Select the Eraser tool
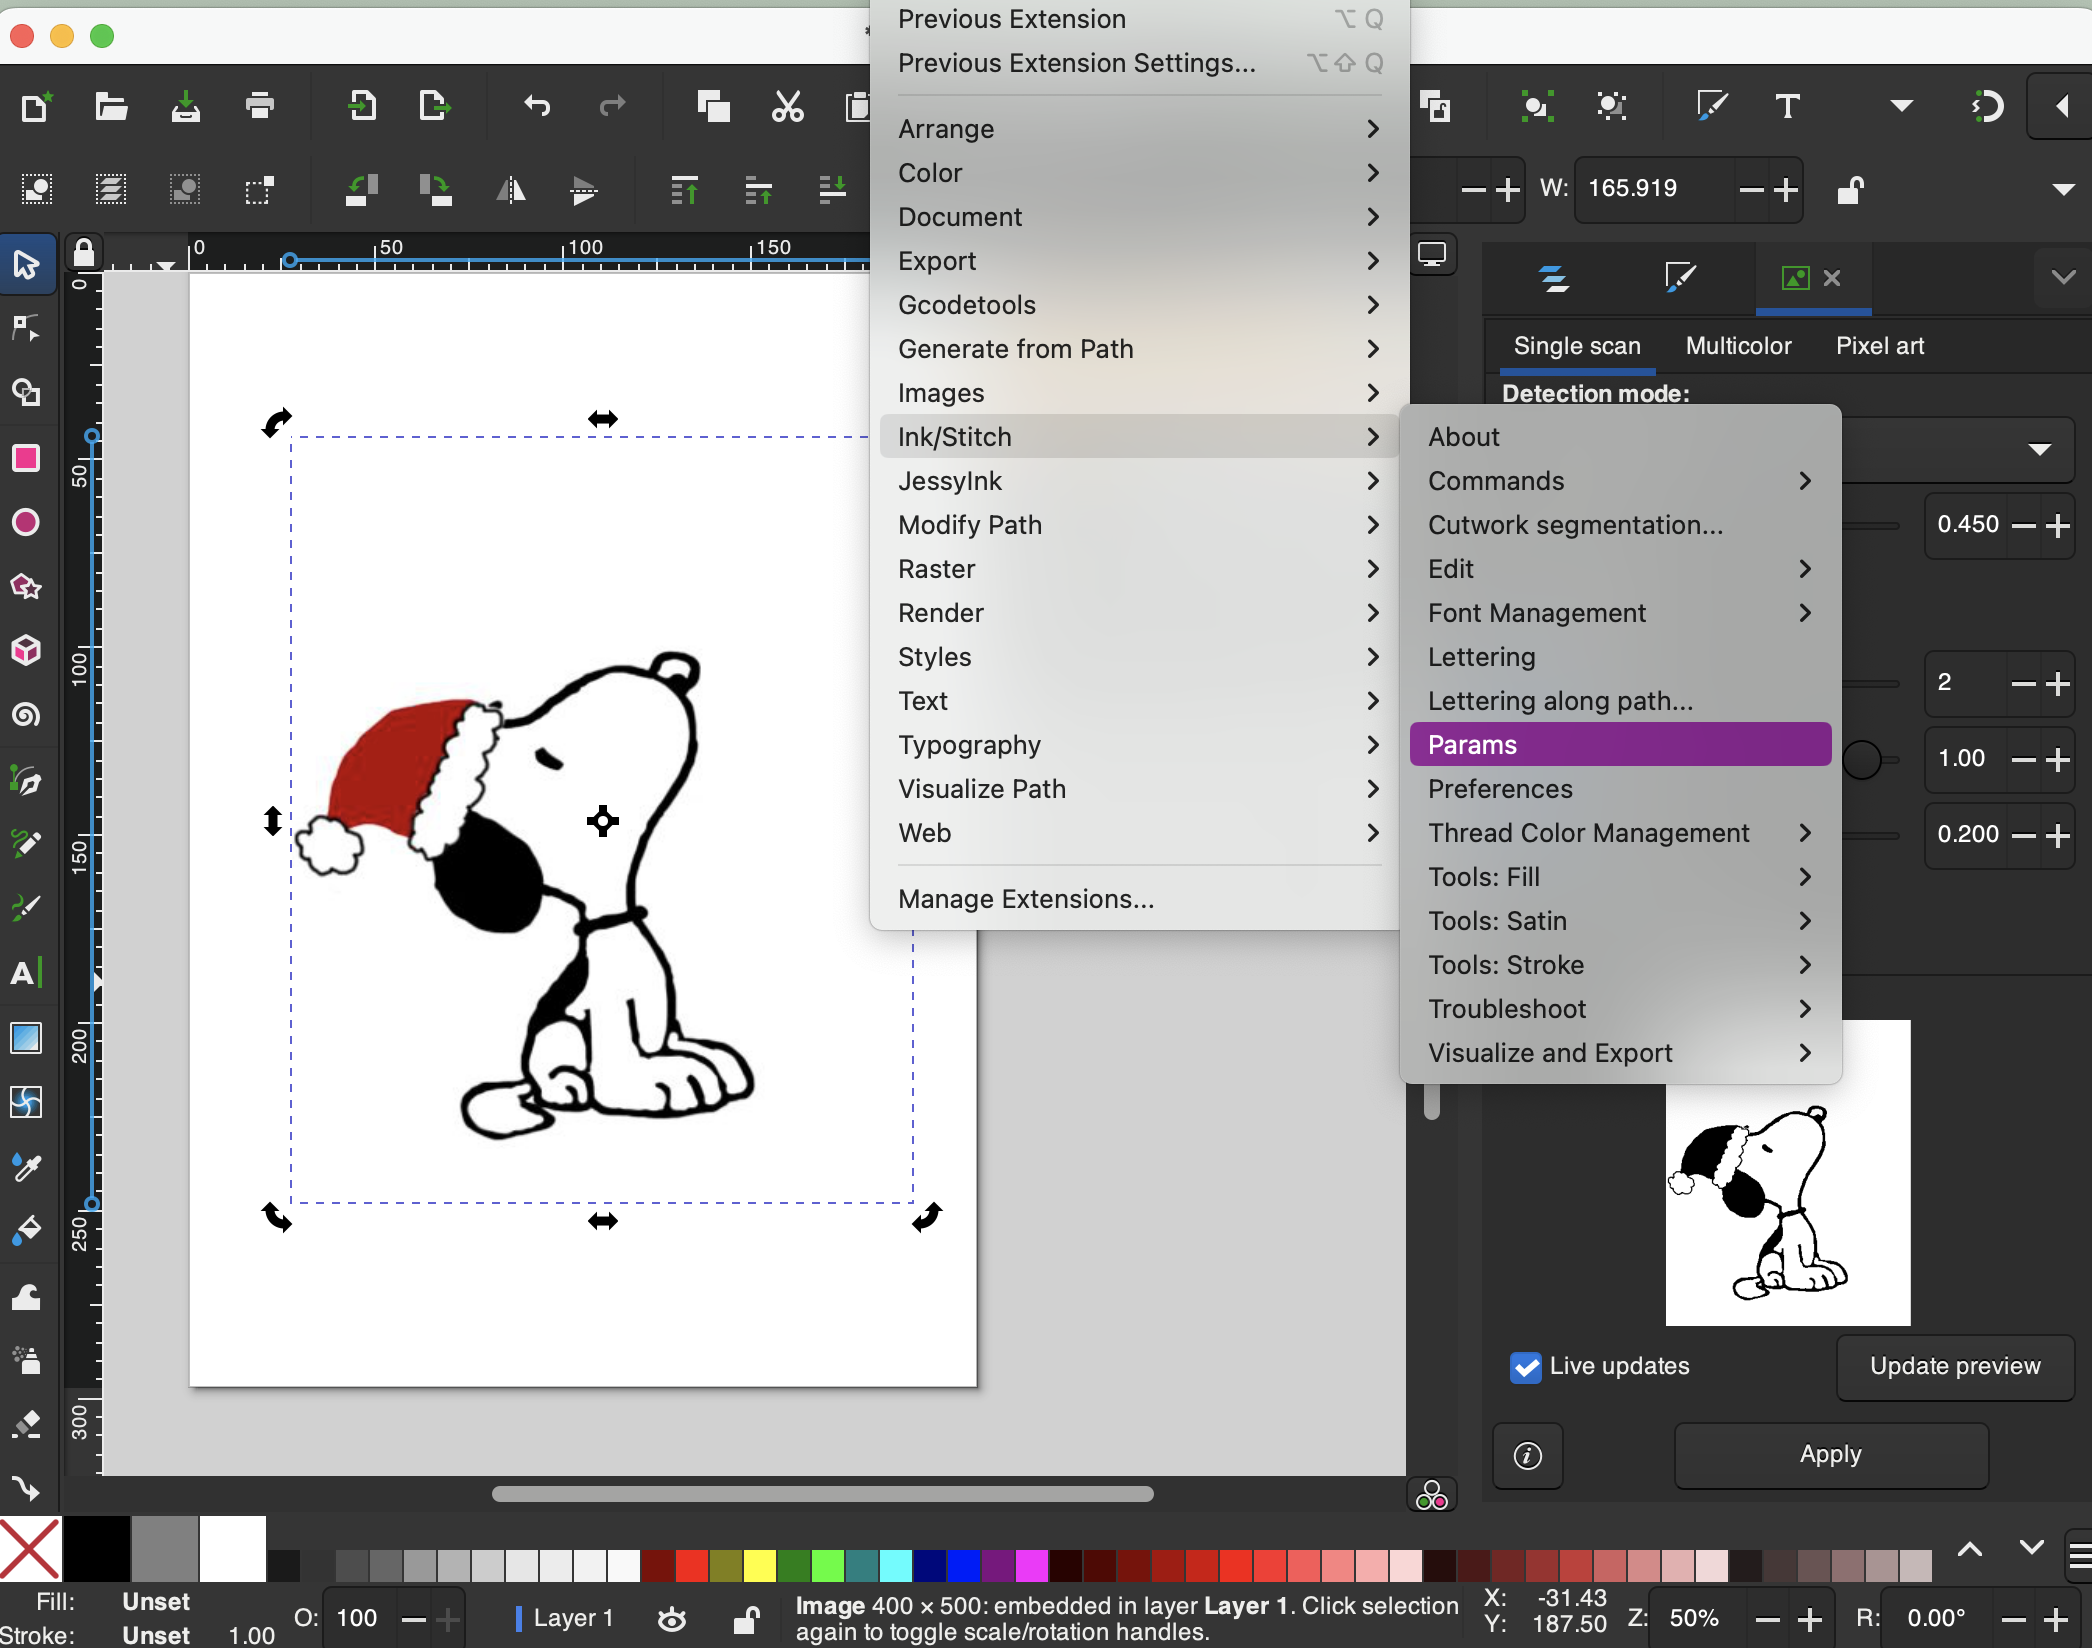The image size is (2092, 1648). point(27,1424)
